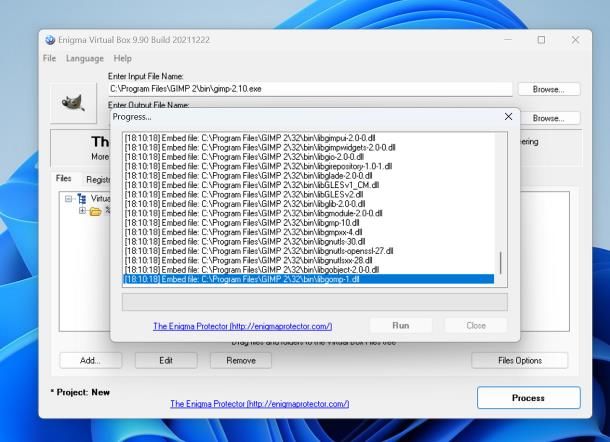The height and width of the screenshot is (442, 610).
Task: Open the Language menu
Action: click(x=85, y=58)
